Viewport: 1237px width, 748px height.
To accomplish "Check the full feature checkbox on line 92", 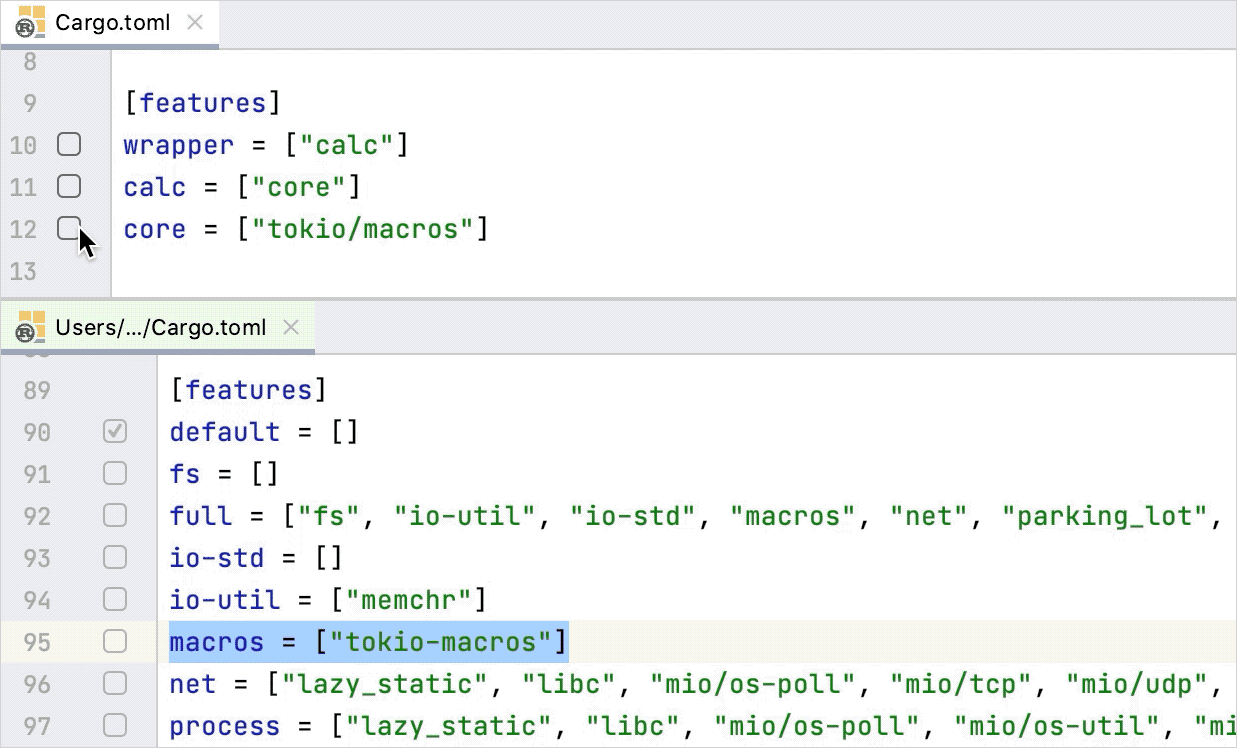I will 114,515.
